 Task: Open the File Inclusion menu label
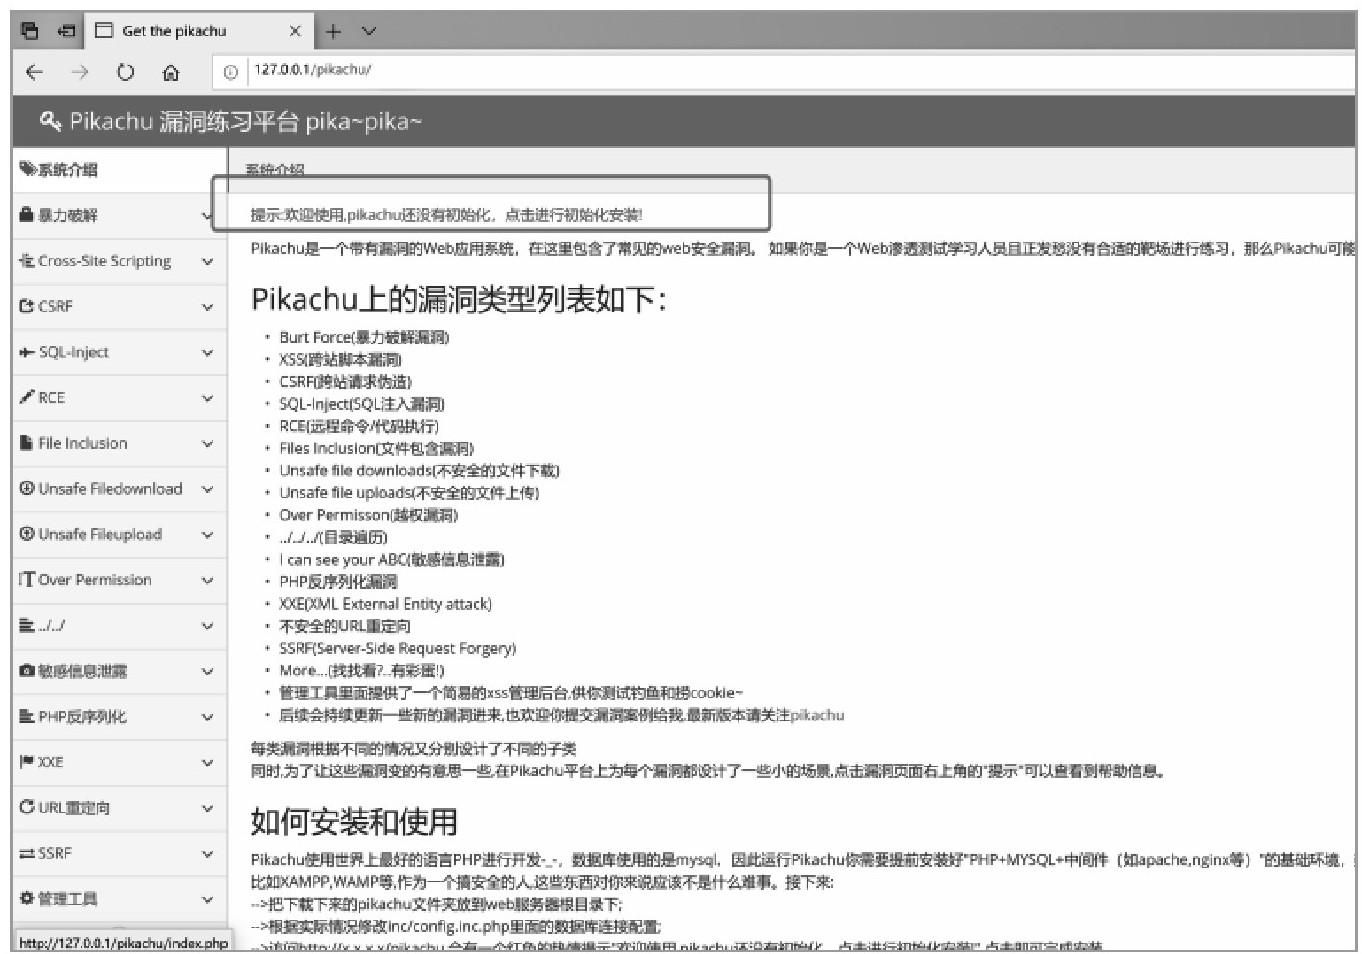tap(83, 443)
